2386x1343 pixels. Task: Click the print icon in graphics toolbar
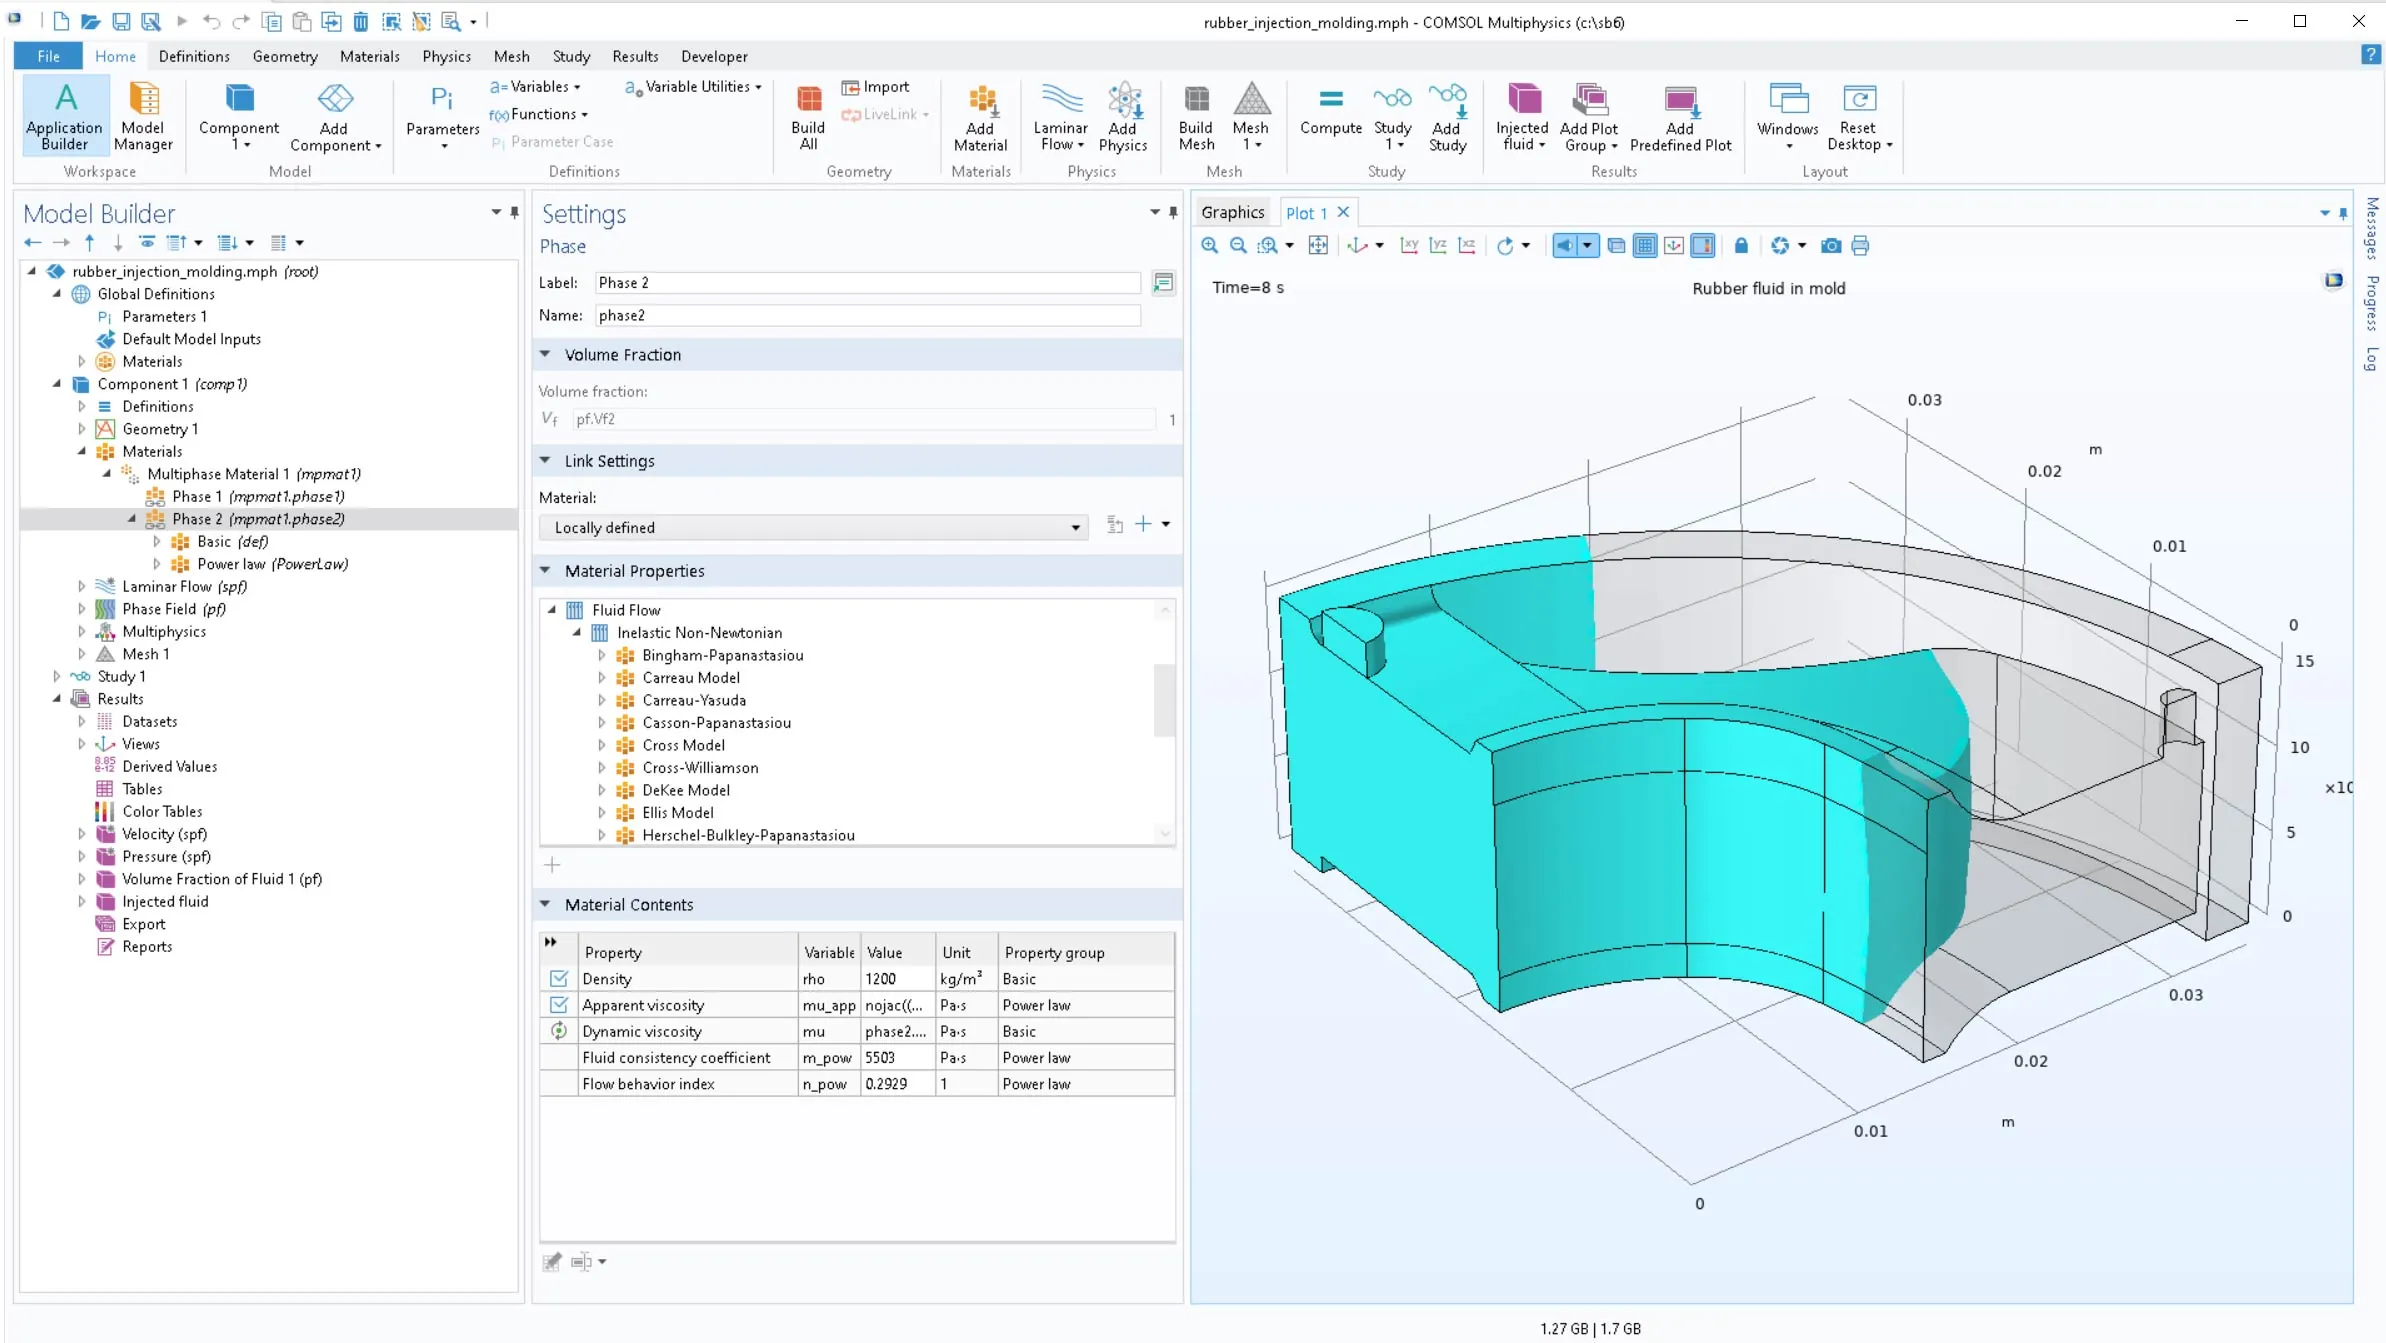[x=1860, y=246]
